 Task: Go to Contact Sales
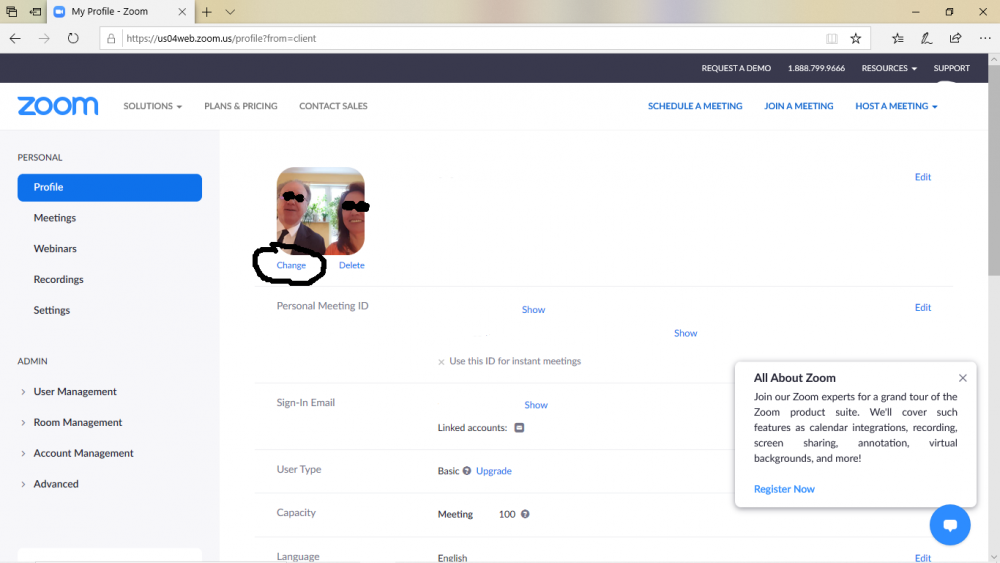coord(333,106)
